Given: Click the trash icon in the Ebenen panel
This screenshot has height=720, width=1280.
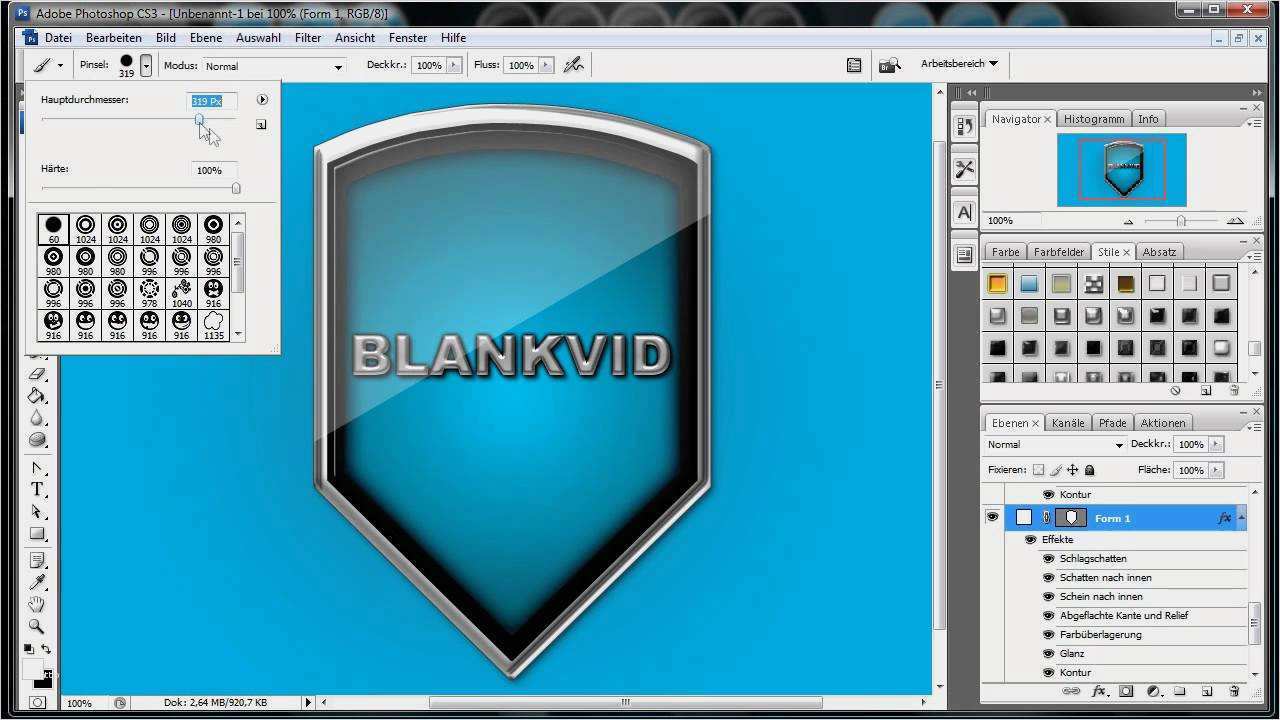Looking at the screenshot, I should coord(1234,691).
